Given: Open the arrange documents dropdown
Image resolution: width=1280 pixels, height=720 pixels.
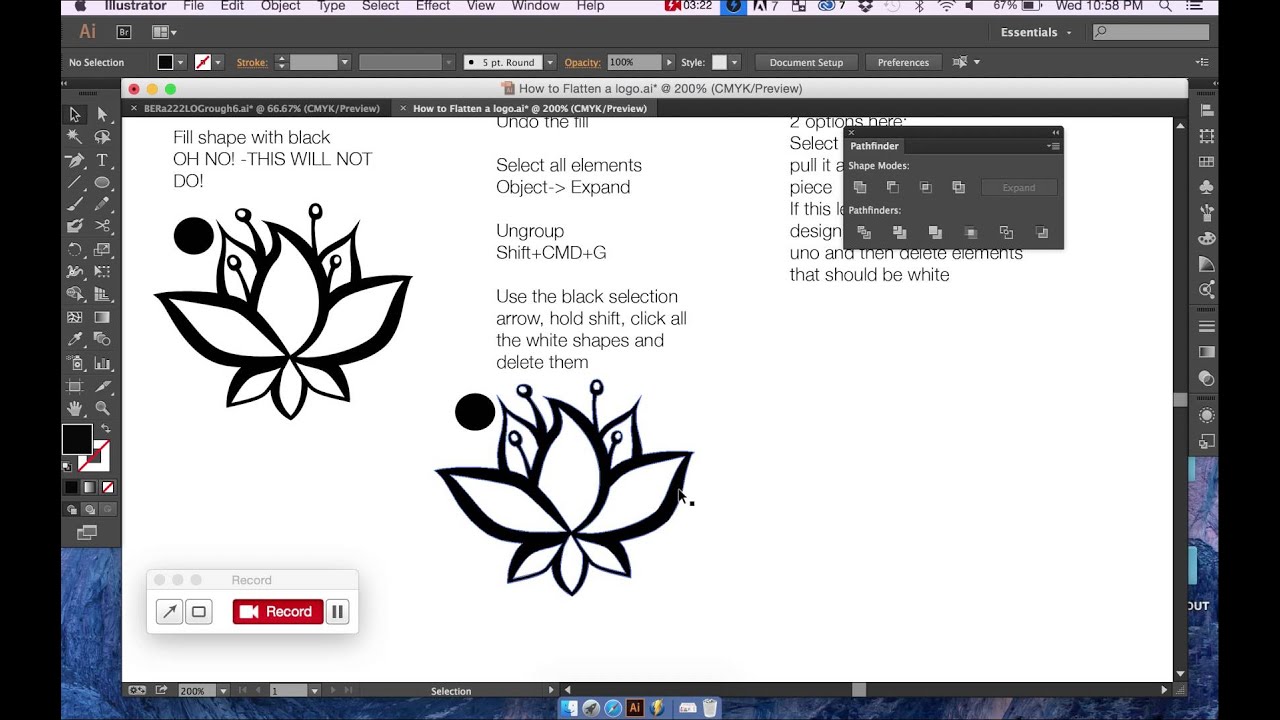Looking at the screenshot, I should 164,32.
